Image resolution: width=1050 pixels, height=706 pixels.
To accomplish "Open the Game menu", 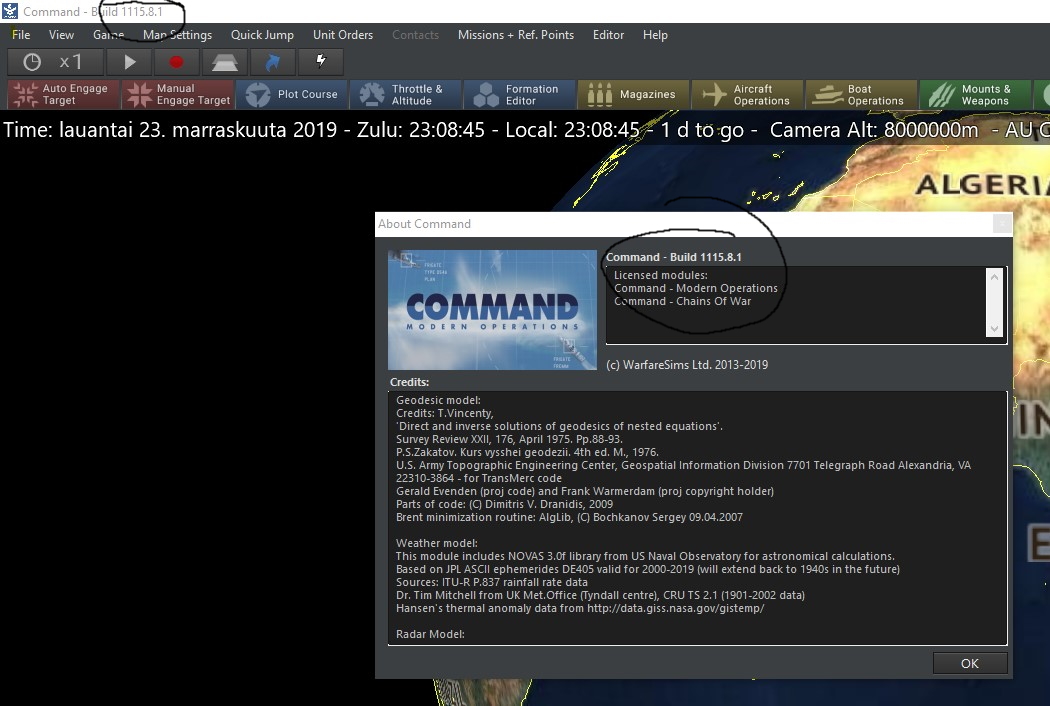I will point(109,34).
